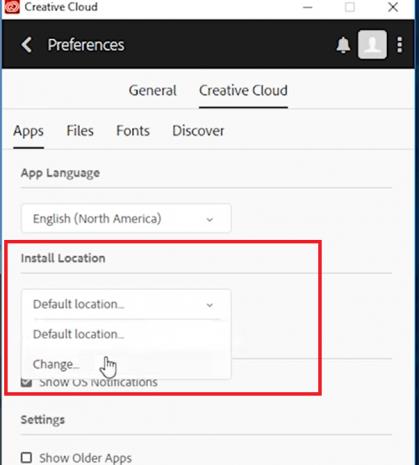Click the maximize window button
The height and width of the screenshot is (465, 419).
pyautogui.click(x=350, y=7)
